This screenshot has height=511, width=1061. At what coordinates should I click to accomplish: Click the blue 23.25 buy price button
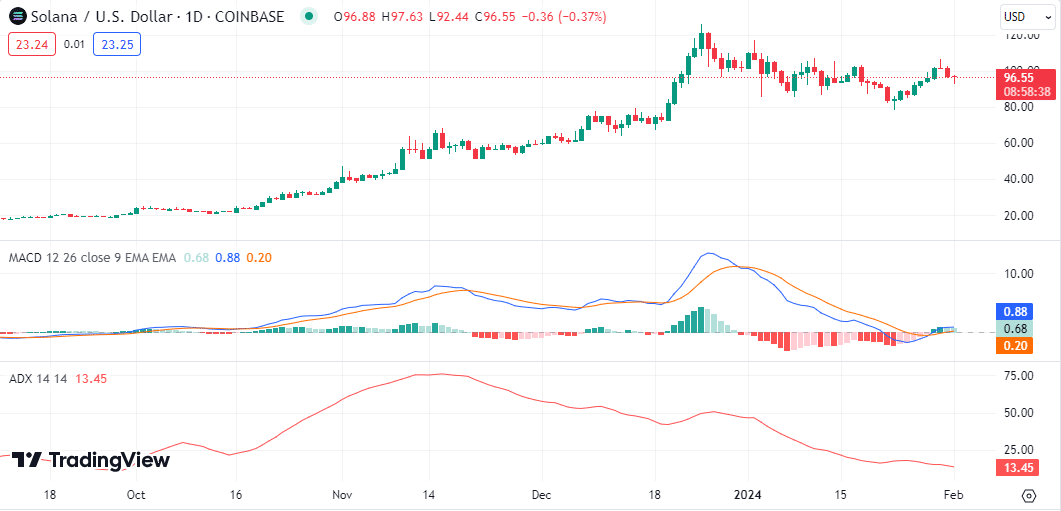tap(117, 44)
